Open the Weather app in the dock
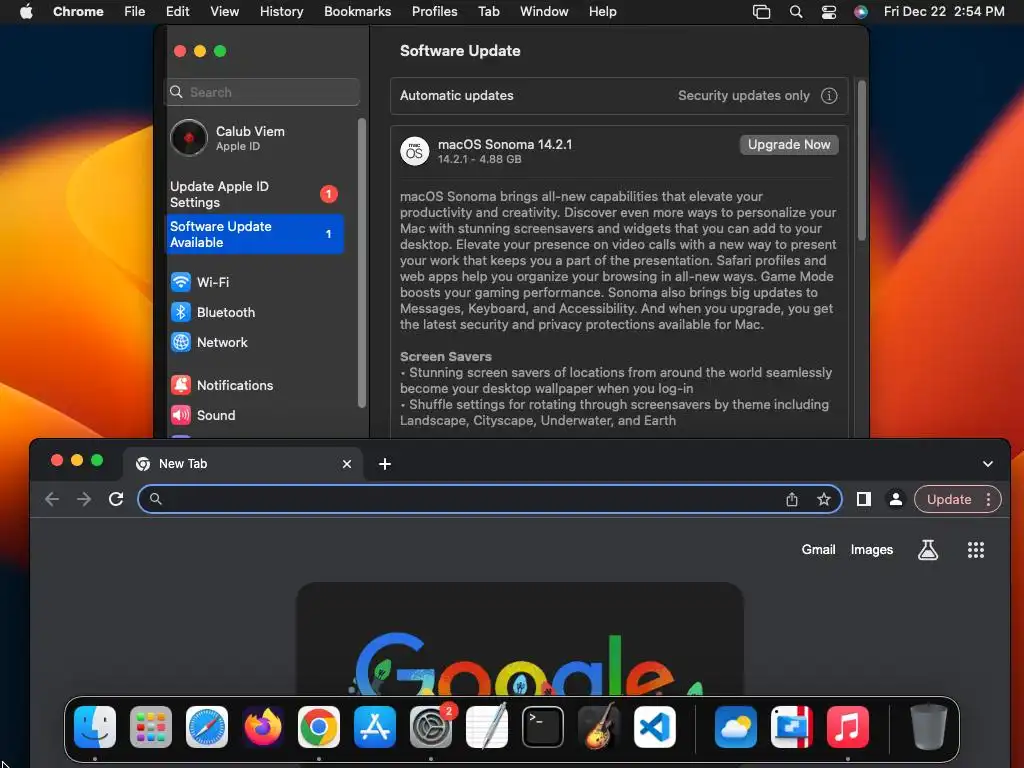Image resolution: width=1024 pixels, height=768 pixels. [736, 727]
